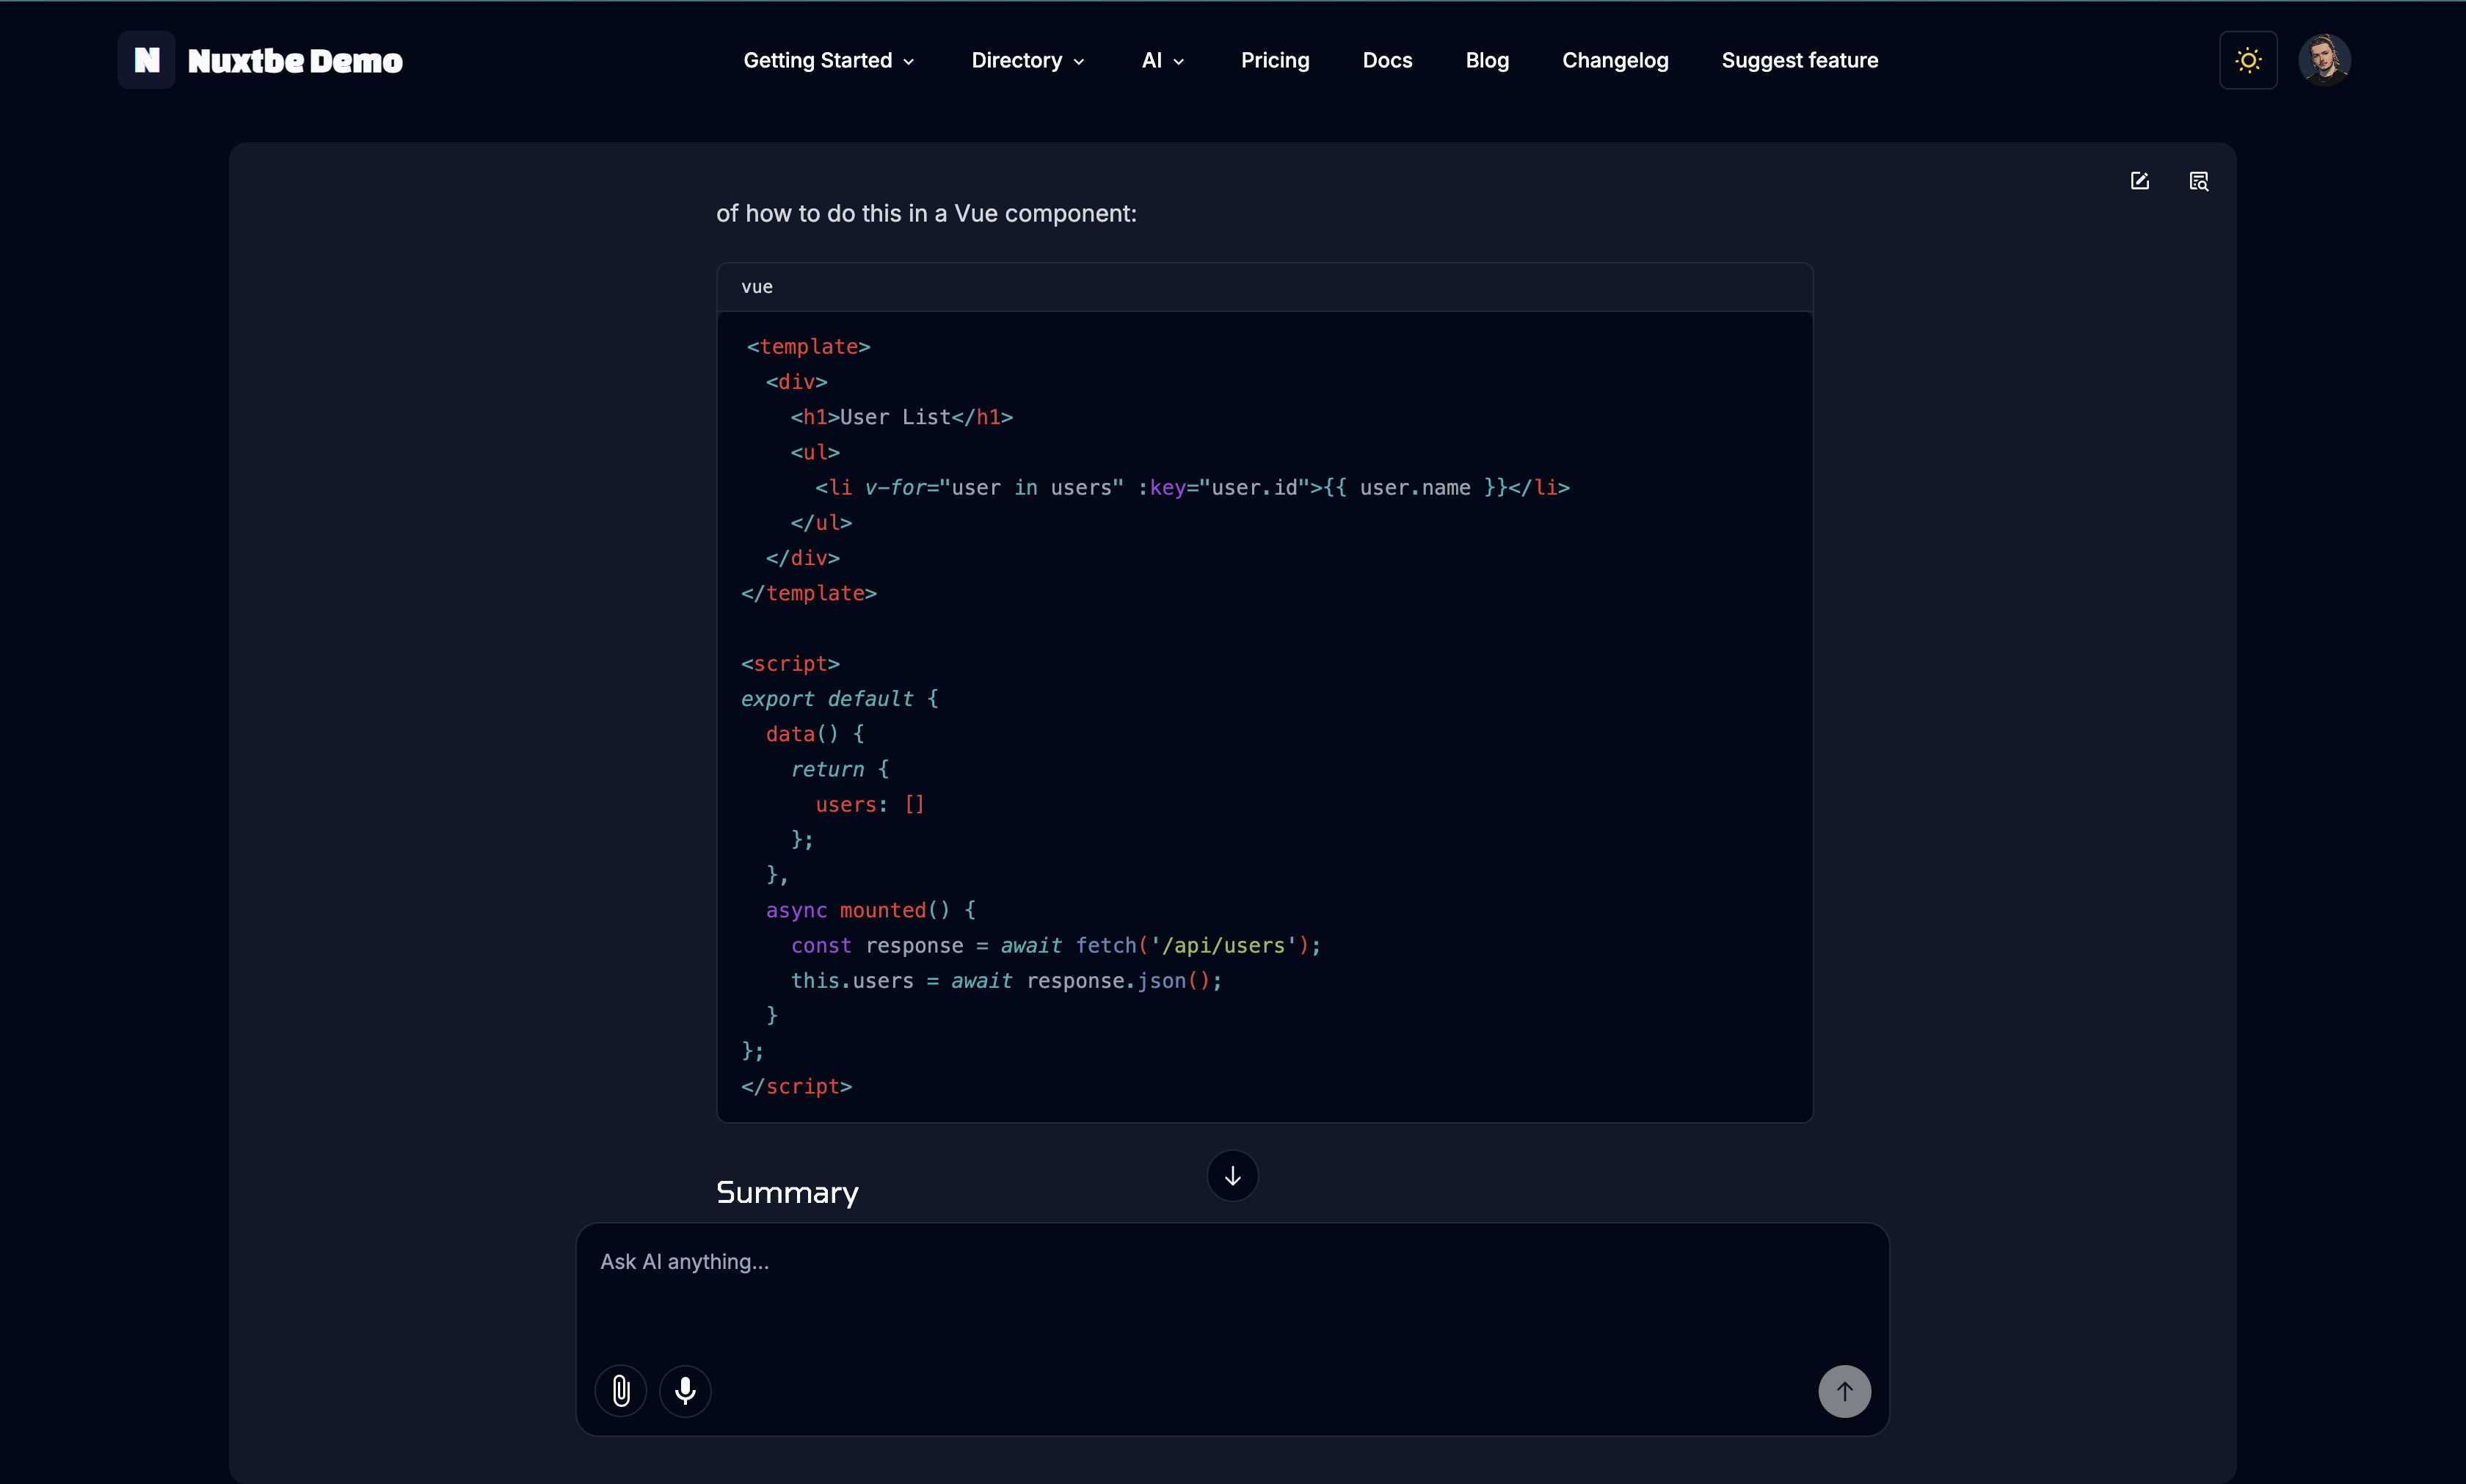Screen dimensions: 2466x1484
Task: Click the vue code block language label
Action: click(x=756, y=286)
